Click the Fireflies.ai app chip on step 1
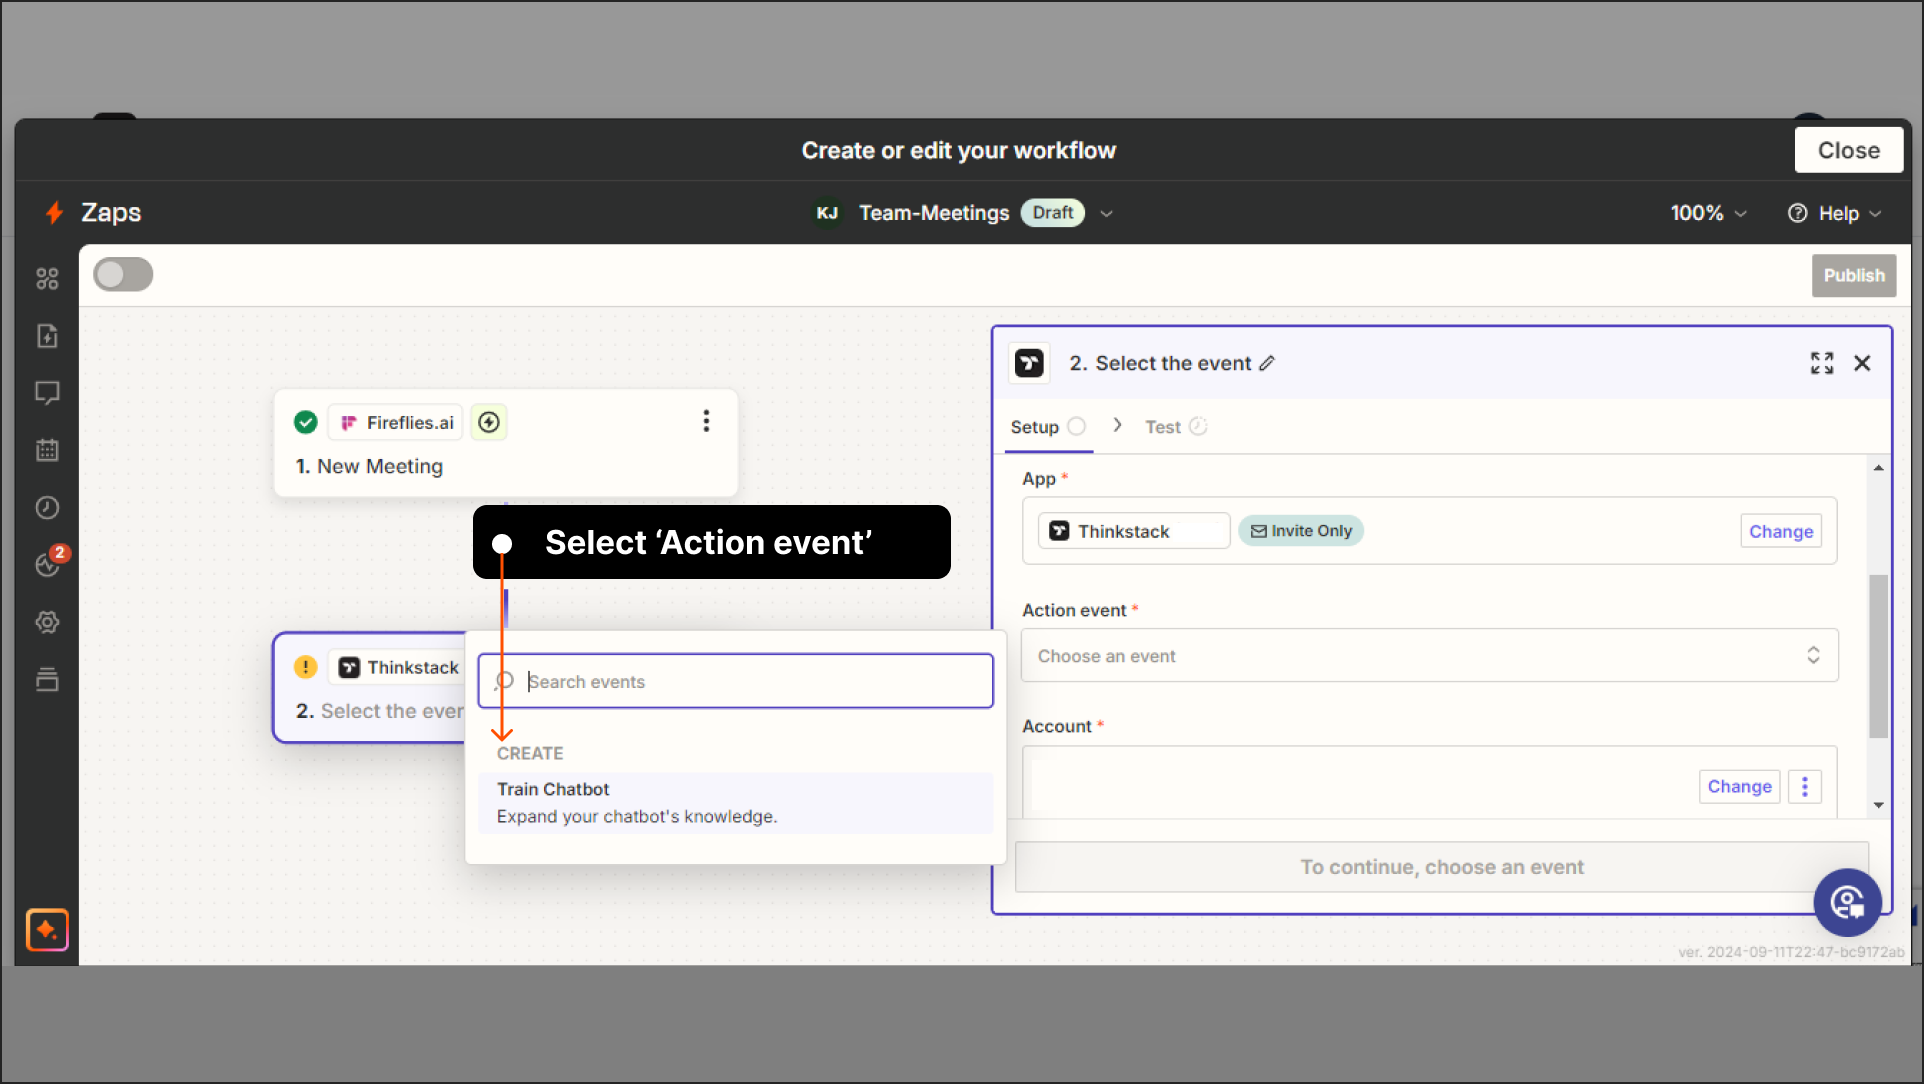Screen dimensions: 1924x1084 click(396, 422)
